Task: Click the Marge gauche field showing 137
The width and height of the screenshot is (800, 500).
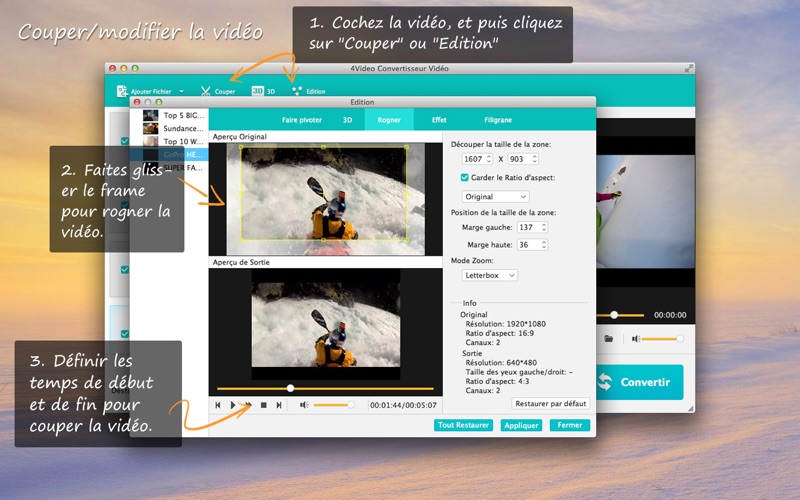Action: click(x=529, y=228)
